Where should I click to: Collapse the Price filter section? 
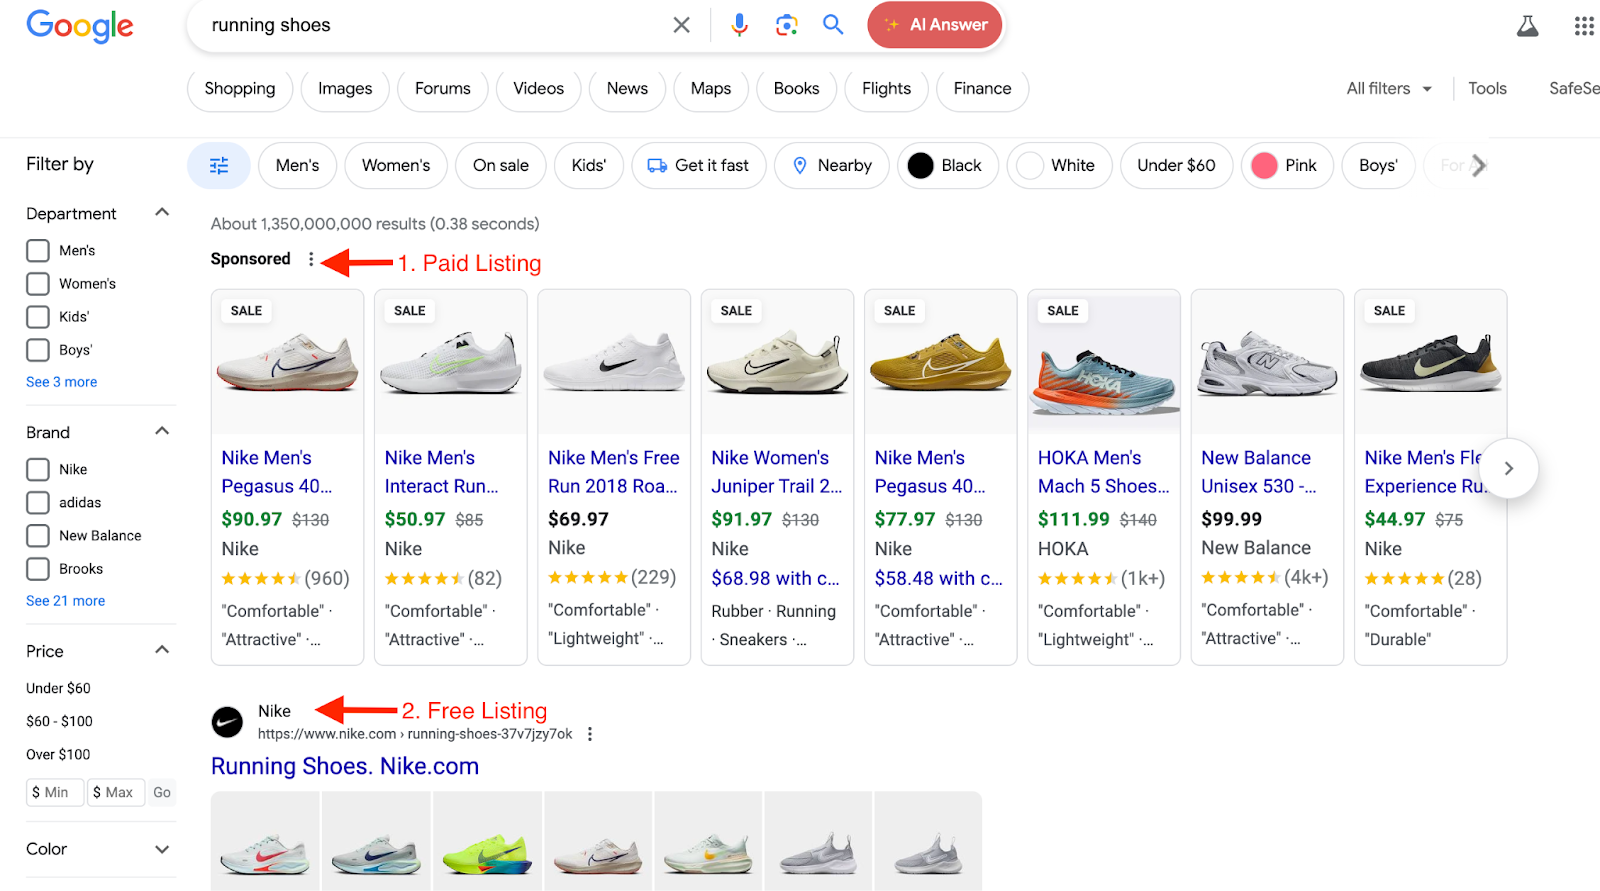162,650
